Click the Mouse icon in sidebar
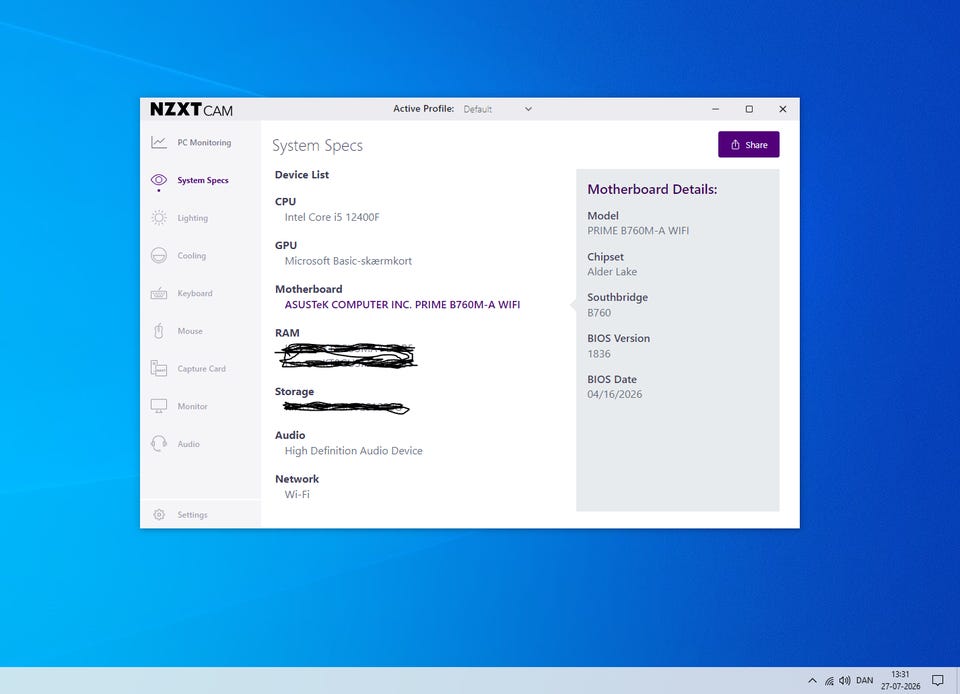 pos(159,331)
